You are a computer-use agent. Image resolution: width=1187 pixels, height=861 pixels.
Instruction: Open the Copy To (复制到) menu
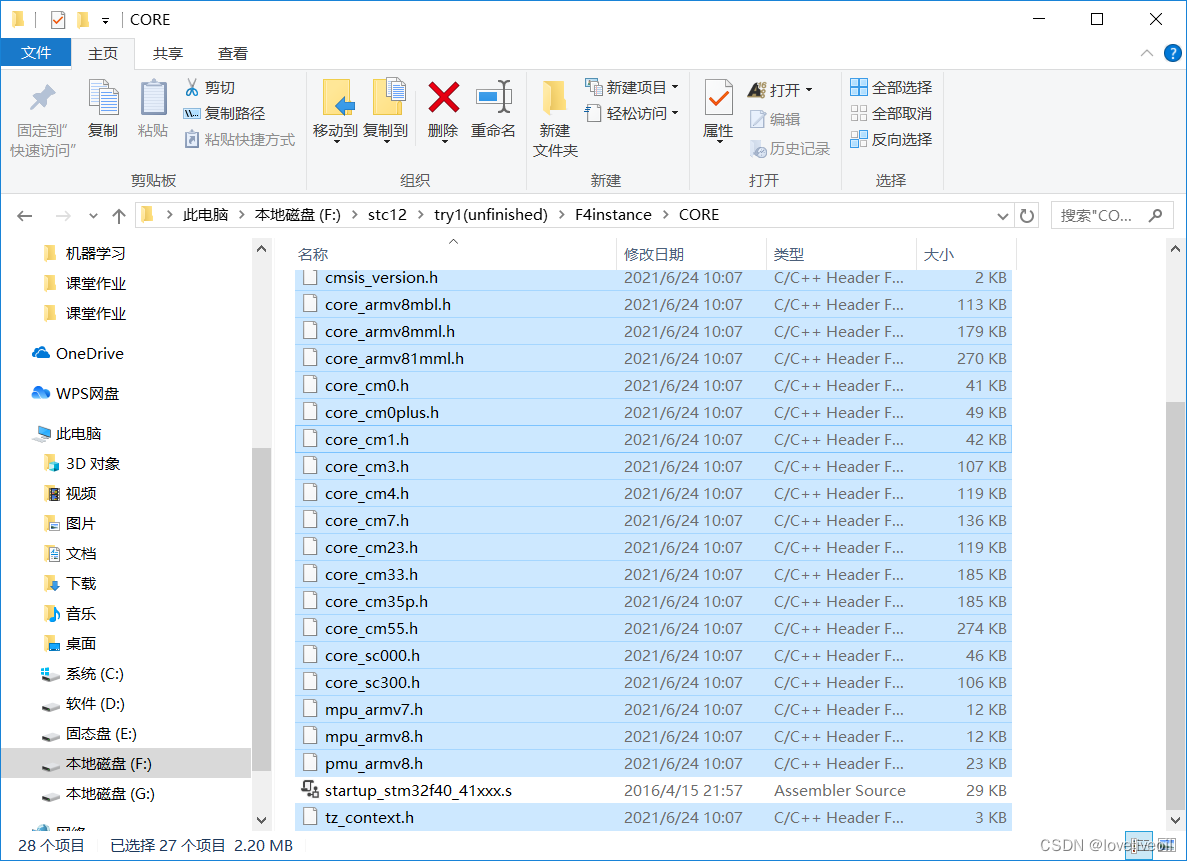pos(386,111)
